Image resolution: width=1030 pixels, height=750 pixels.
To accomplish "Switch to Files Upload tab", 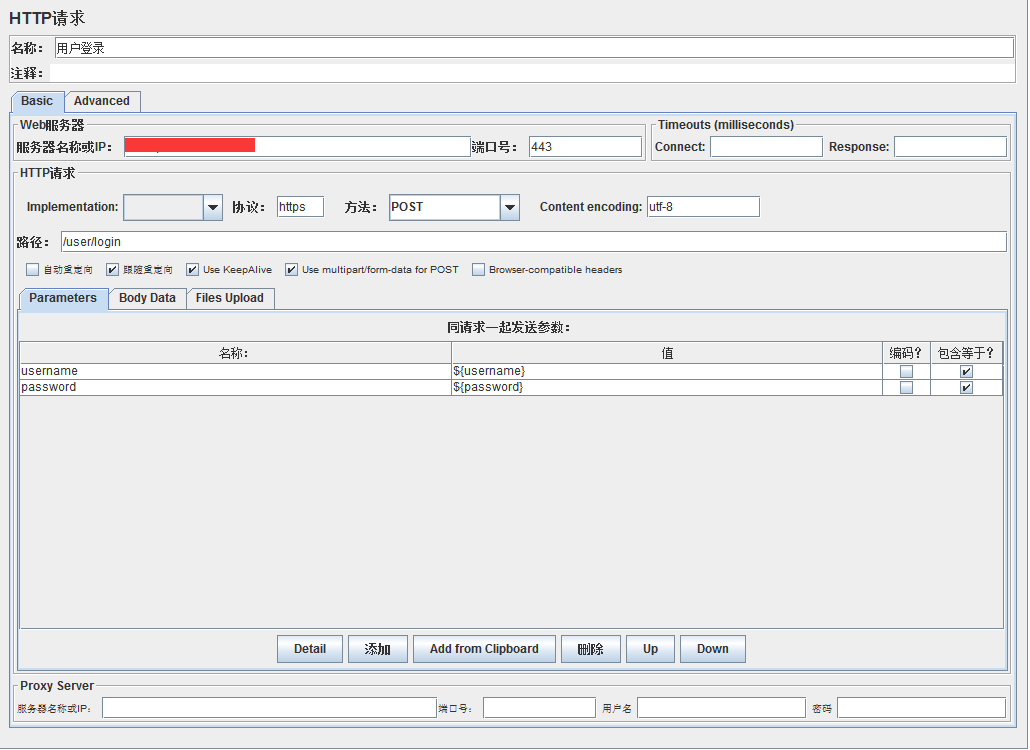I will (230, 298).
